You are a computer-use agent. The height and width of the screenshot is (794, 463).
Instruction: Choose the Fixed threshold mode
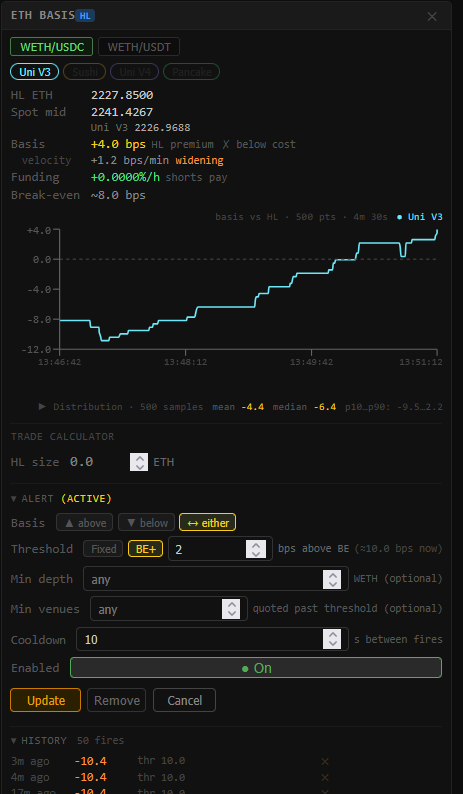click(103, 549)
